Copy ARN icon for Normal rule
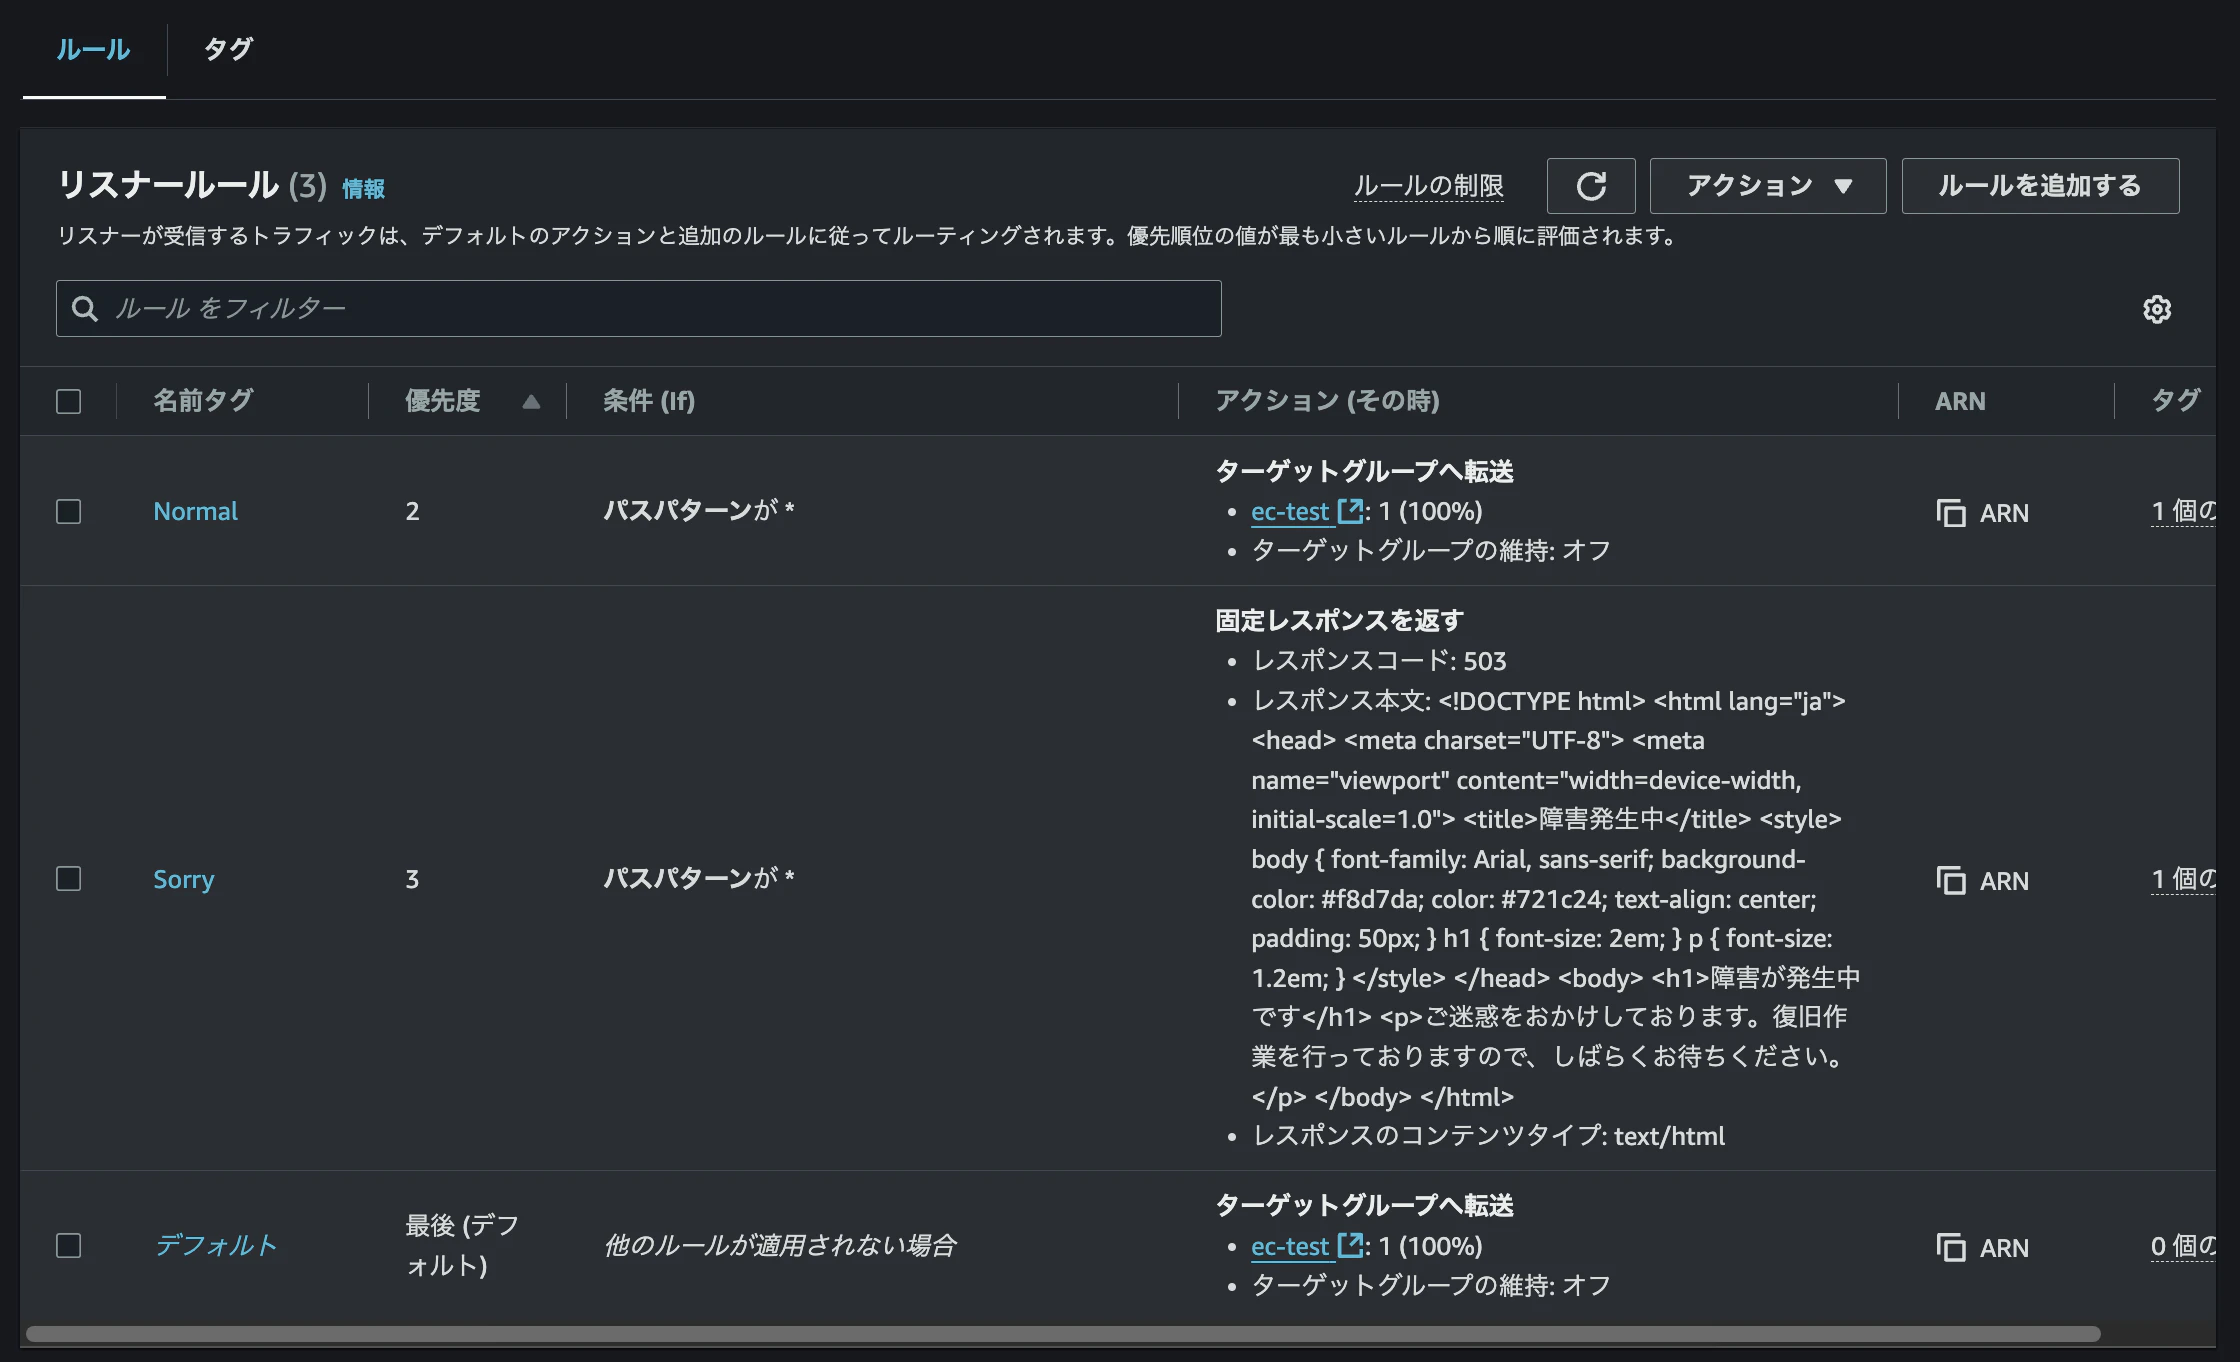This screenshot has height=1362, width=2240. [x=1951, y=513]
